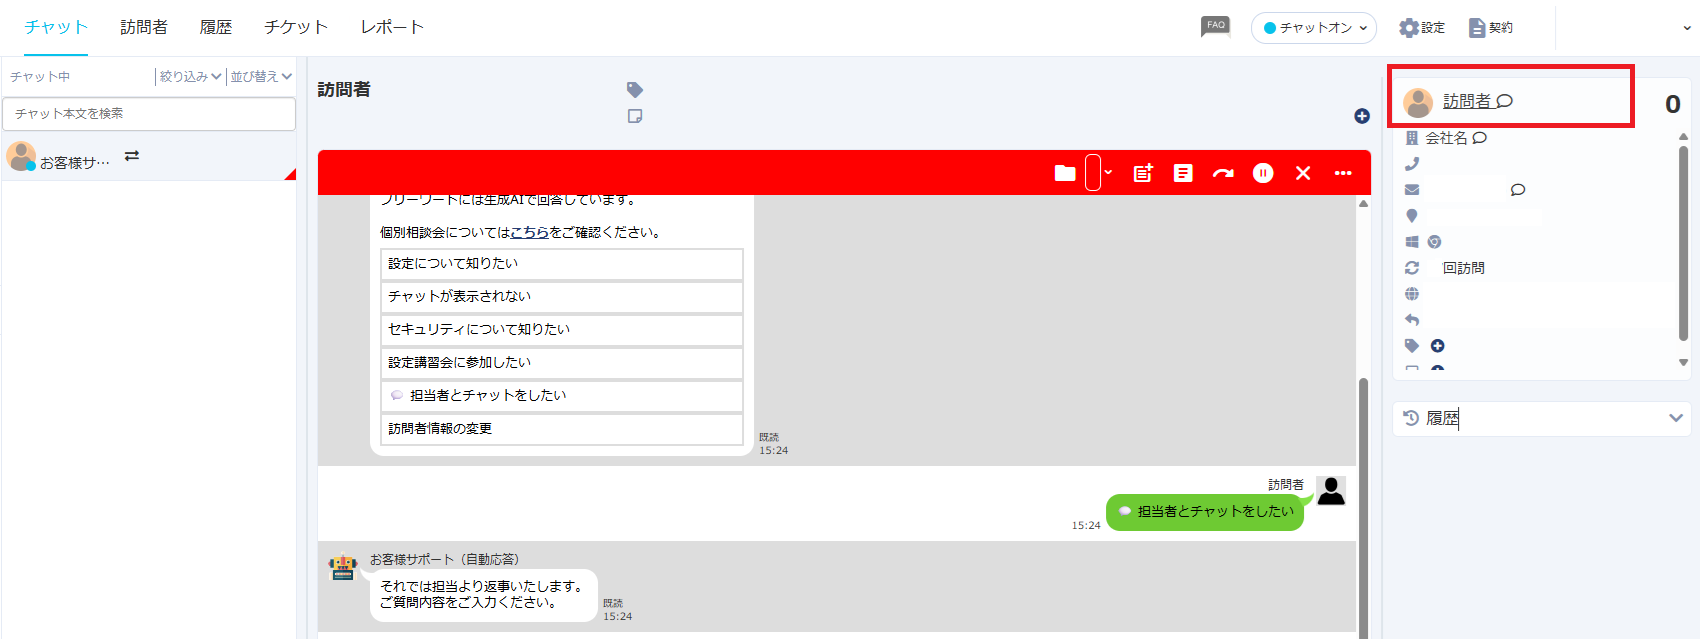Toggle the チャットオン status dropdown

pos(1314,28)
